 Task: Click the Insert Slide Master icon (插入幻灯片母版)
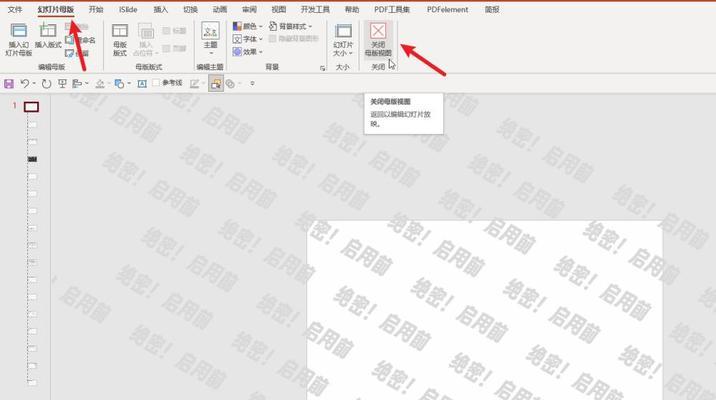tap(18, 31)
